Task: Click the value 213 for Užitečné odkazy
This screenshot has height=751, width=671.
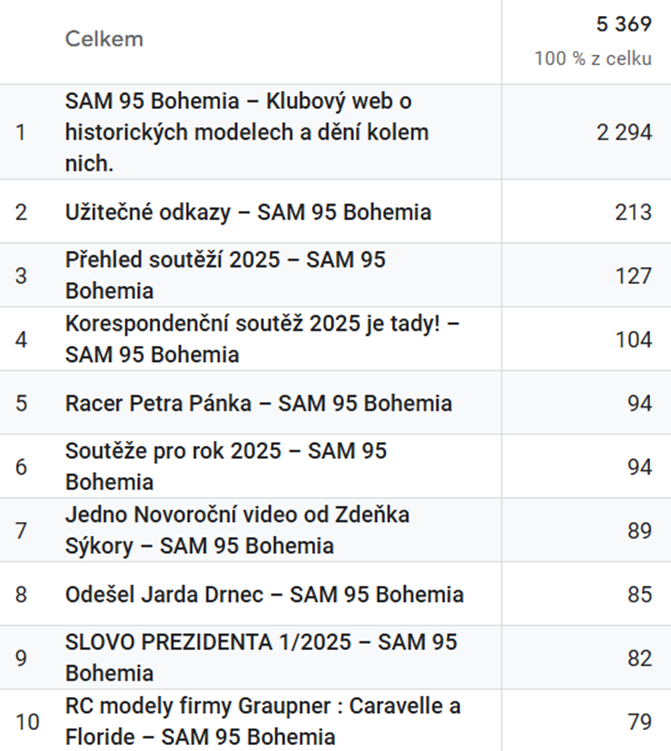Action: [633, 212]
